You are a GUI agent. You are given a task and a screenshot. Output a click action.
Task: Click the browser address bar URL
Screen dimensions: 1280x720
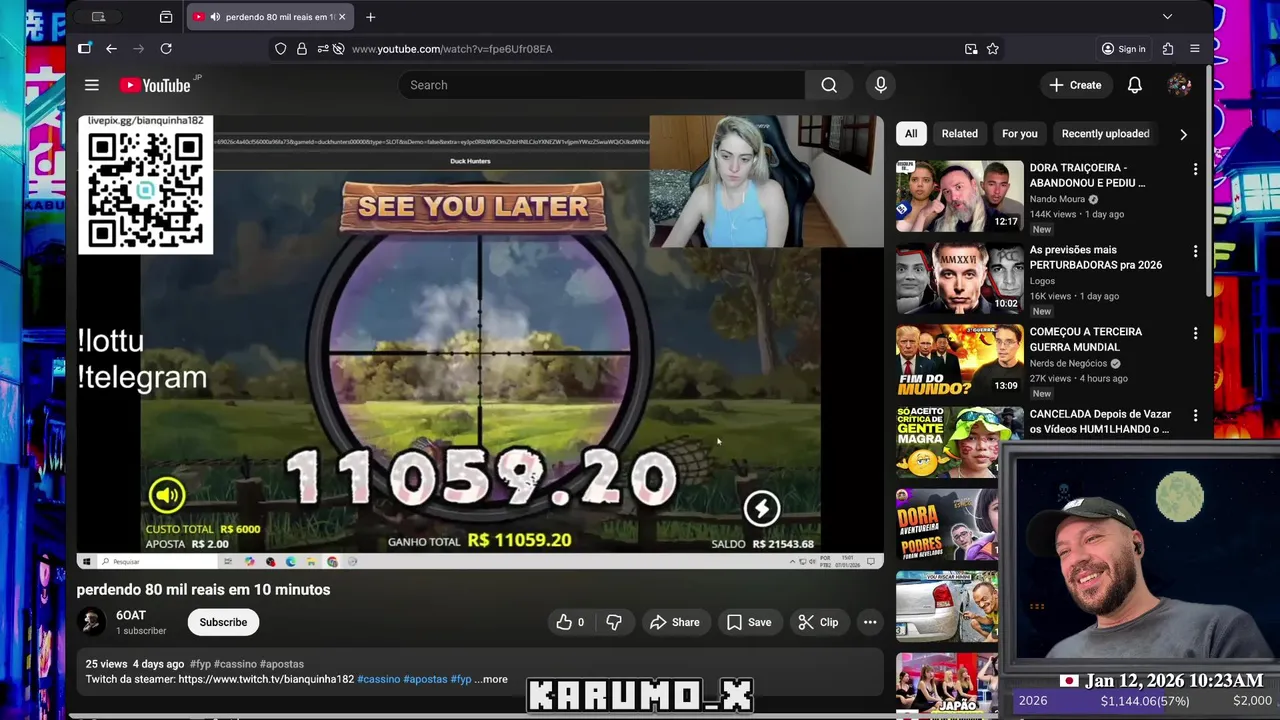pos(452,49)
